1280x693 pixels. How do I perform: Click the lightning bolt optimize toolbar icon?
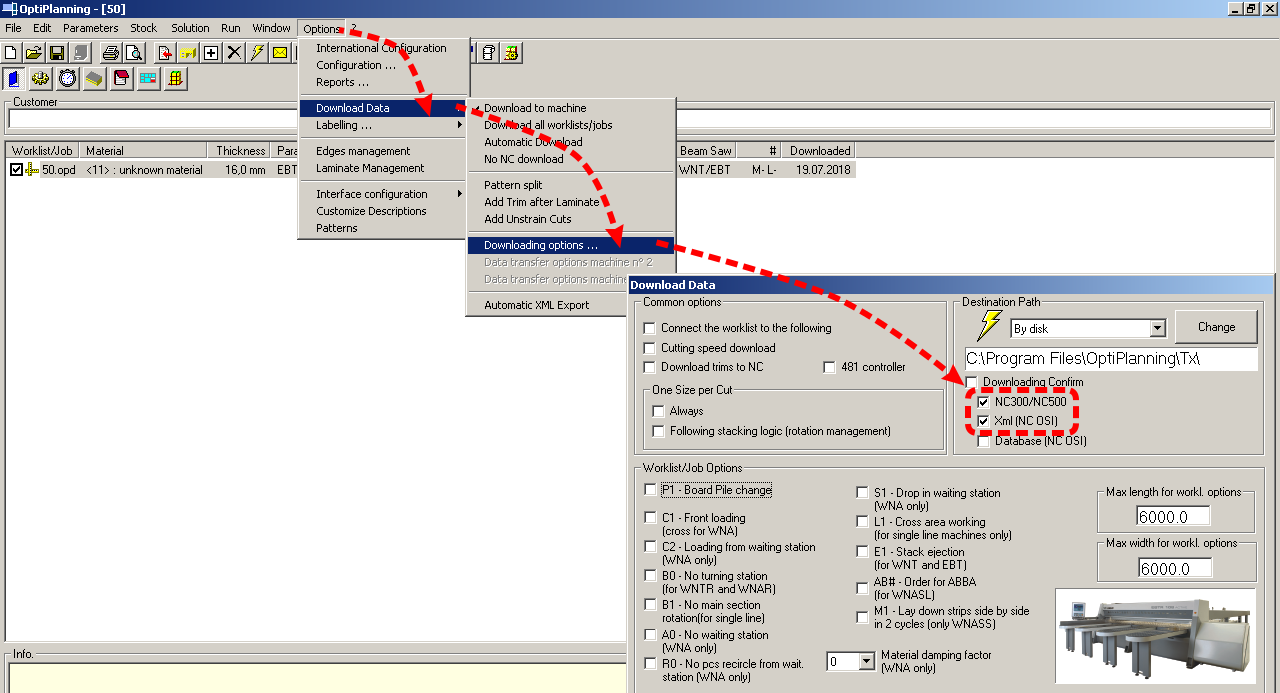tap(257, 52)
